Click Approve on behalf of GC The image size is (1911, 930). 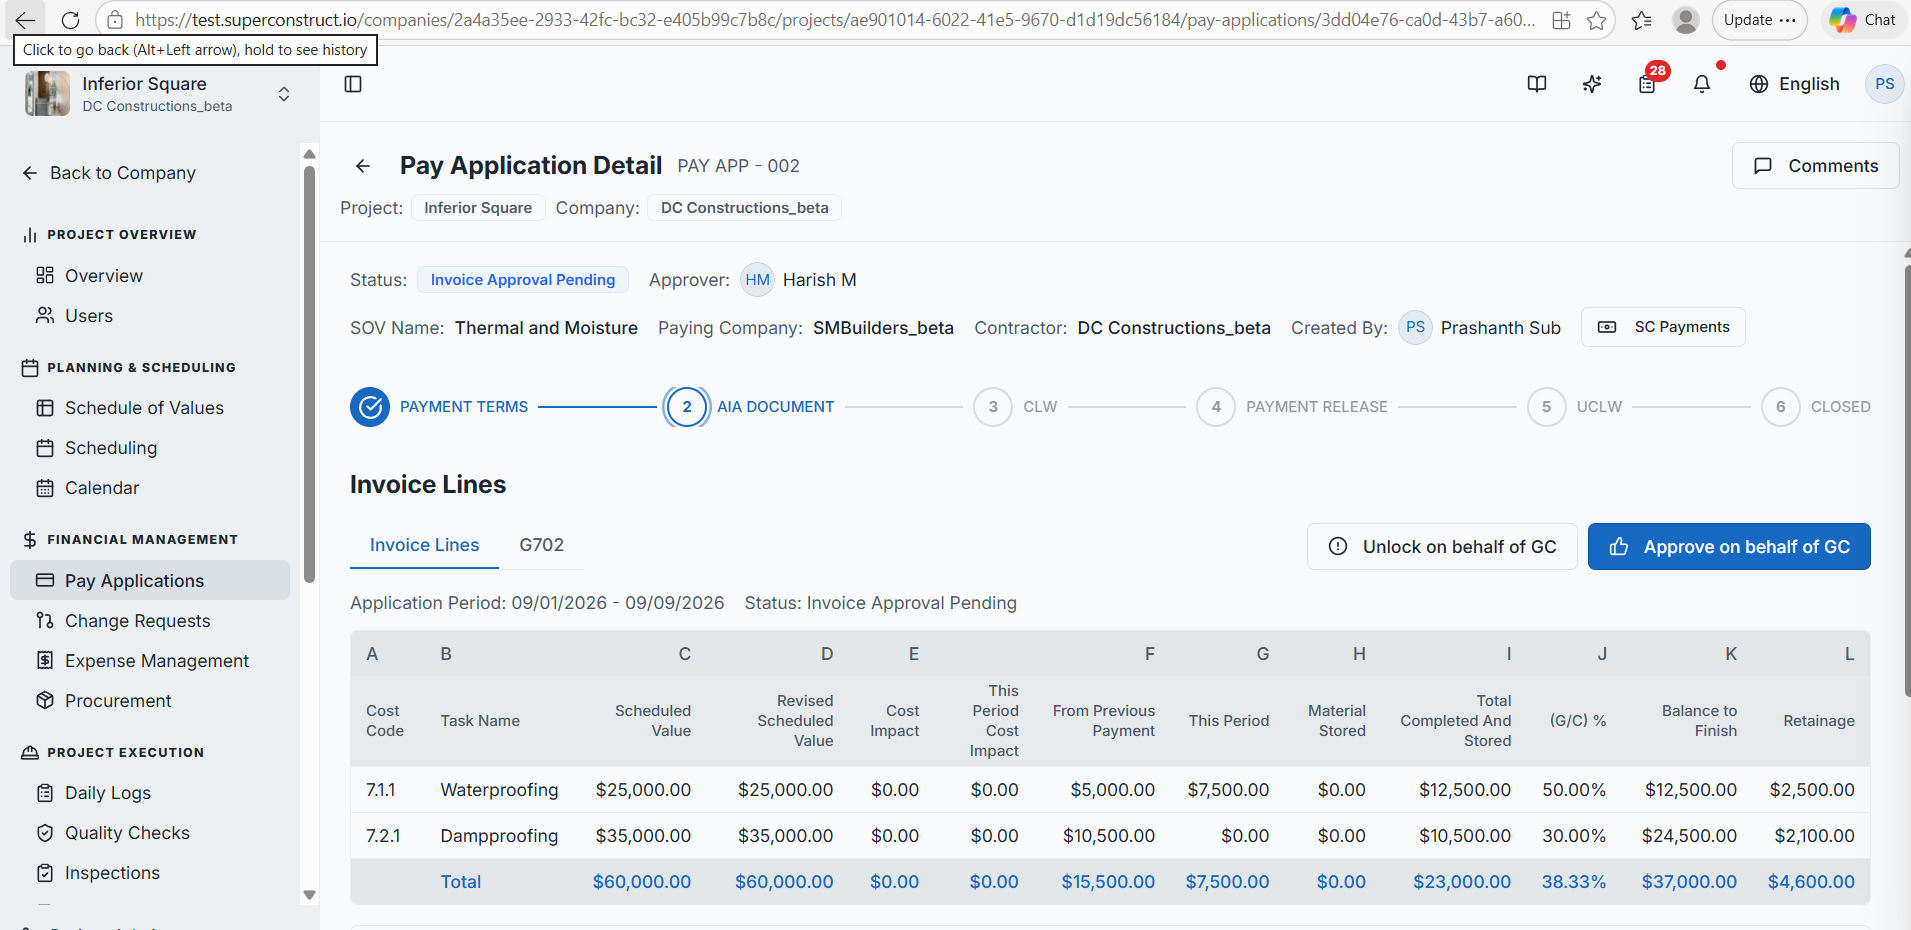coord(1729,547)
